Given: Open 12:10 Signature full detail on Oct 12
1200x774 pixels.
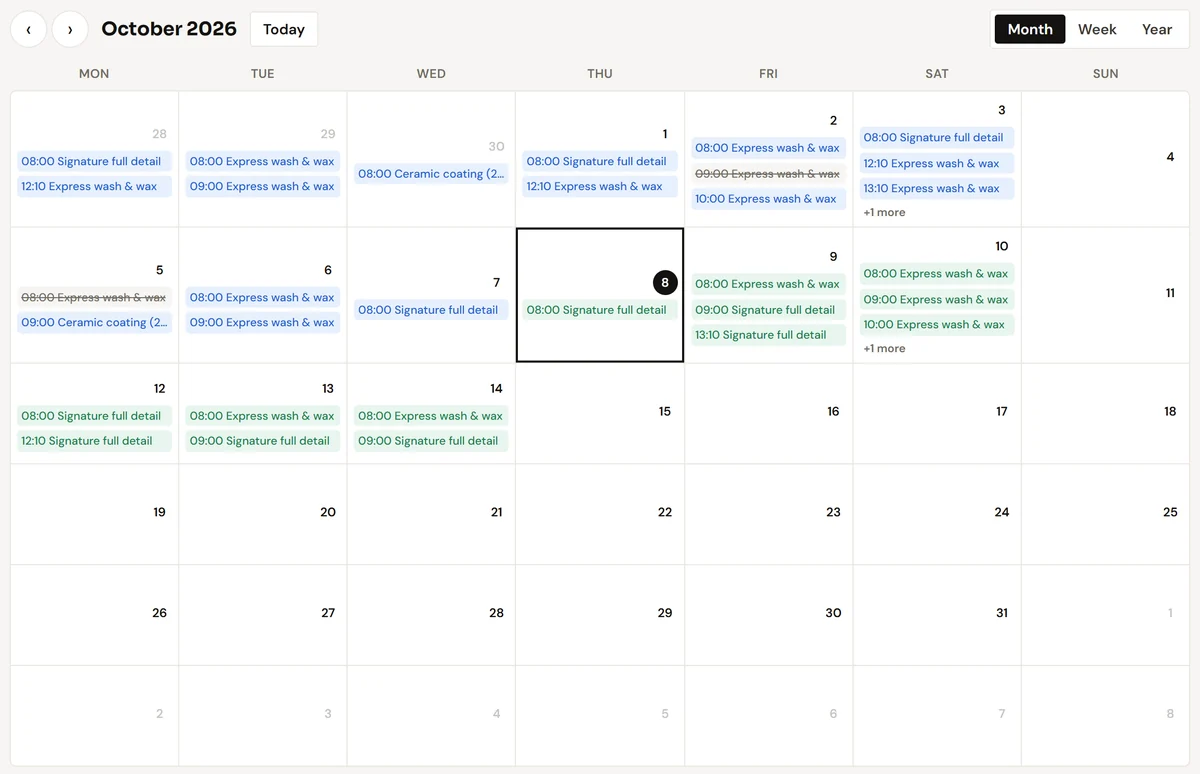Looking at the screenshot, I should click(94, 441).
